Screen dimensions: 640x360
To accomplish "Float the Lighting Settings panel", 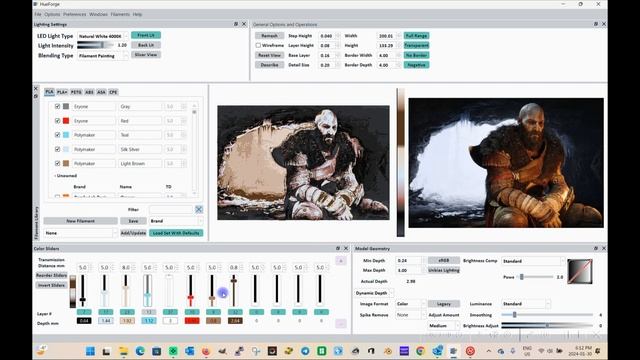I will (236, 24).
